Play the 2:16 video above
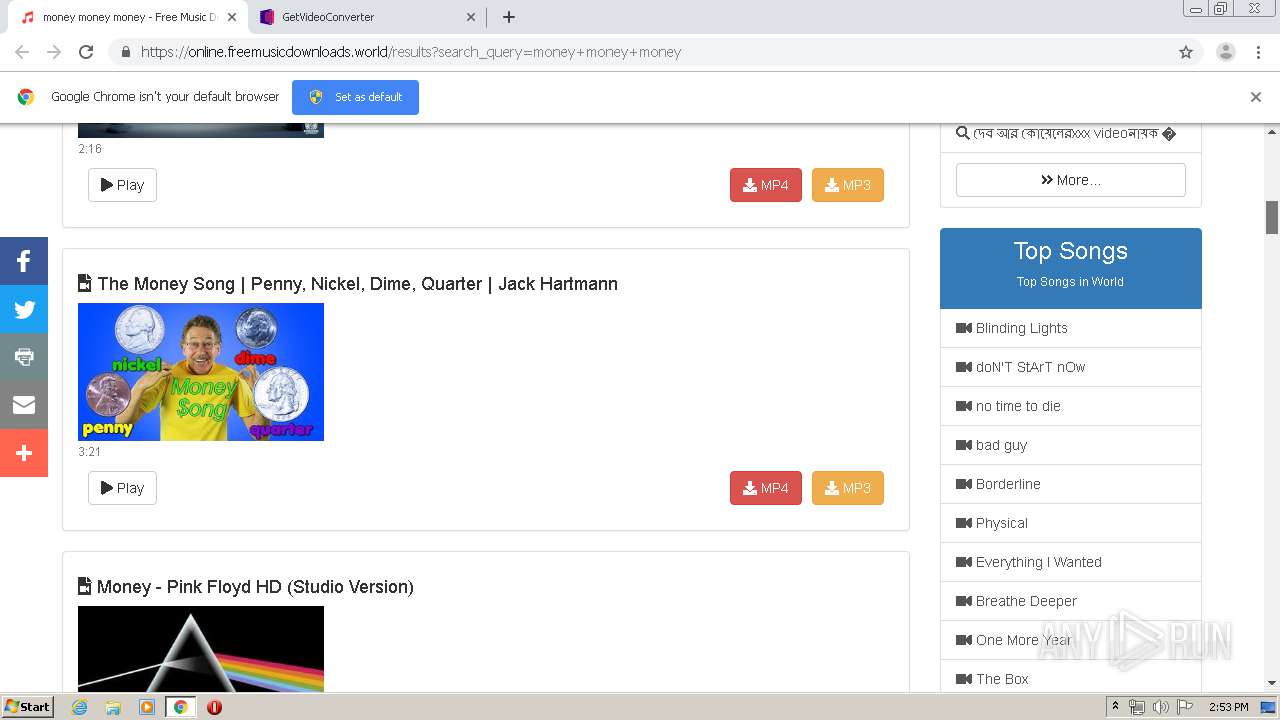The width and height of the screenshot is (1280, 720). coord(122,185)
